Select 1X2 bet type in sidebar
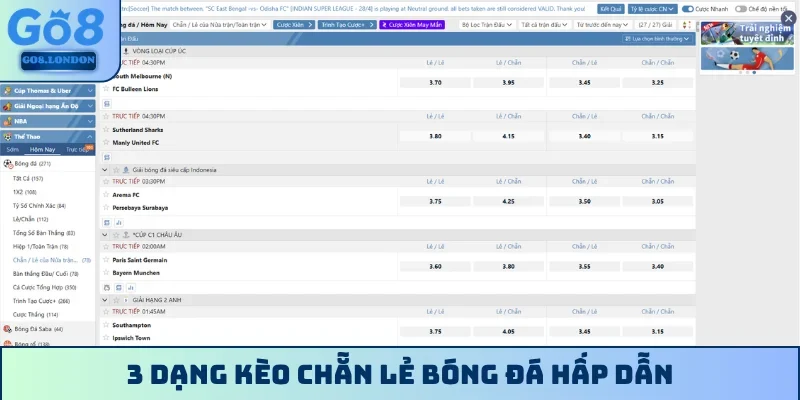 [x=24, y=192]
